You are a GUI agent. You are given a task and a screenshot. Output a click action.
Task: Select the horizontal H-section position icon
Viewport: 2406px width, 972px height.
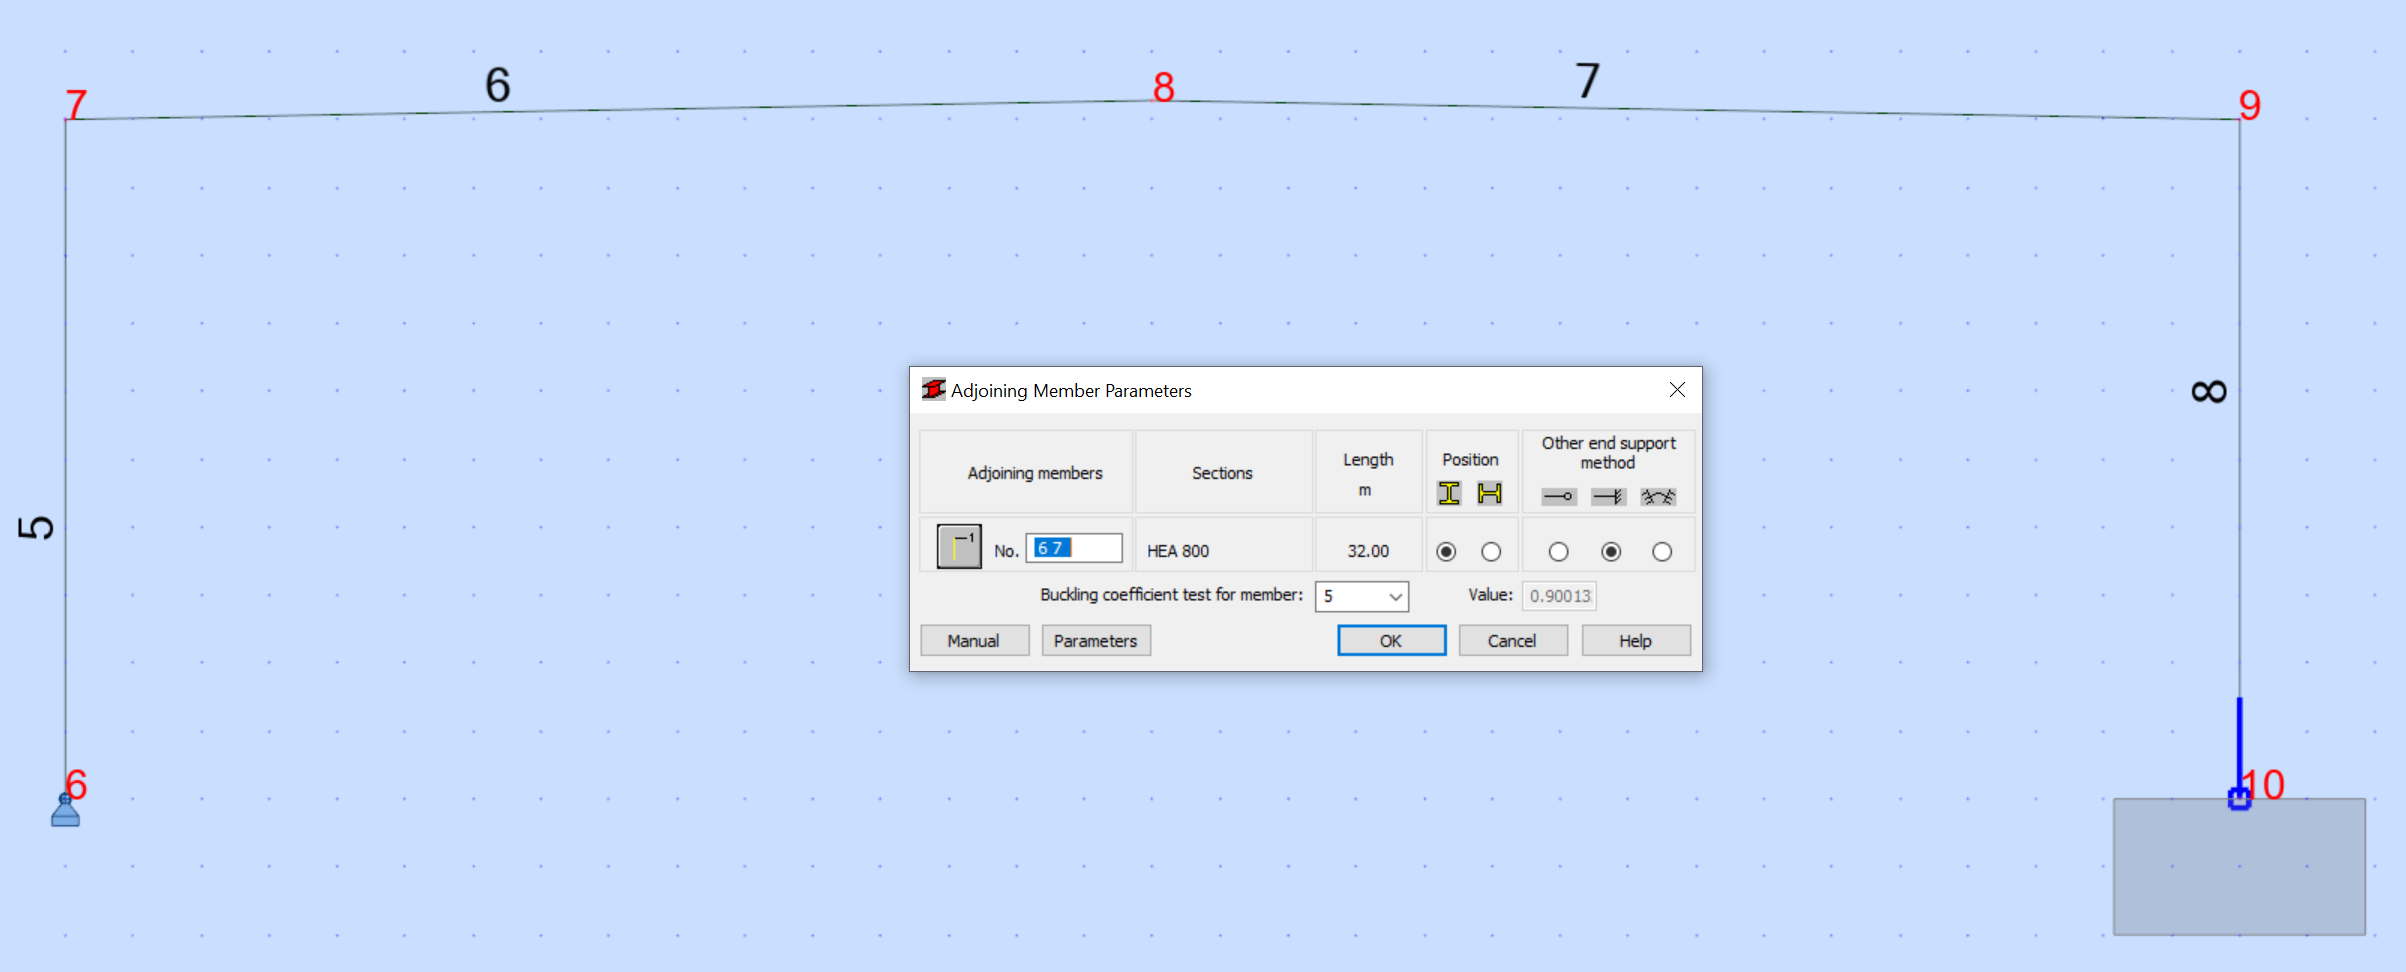coord(1490,492)
